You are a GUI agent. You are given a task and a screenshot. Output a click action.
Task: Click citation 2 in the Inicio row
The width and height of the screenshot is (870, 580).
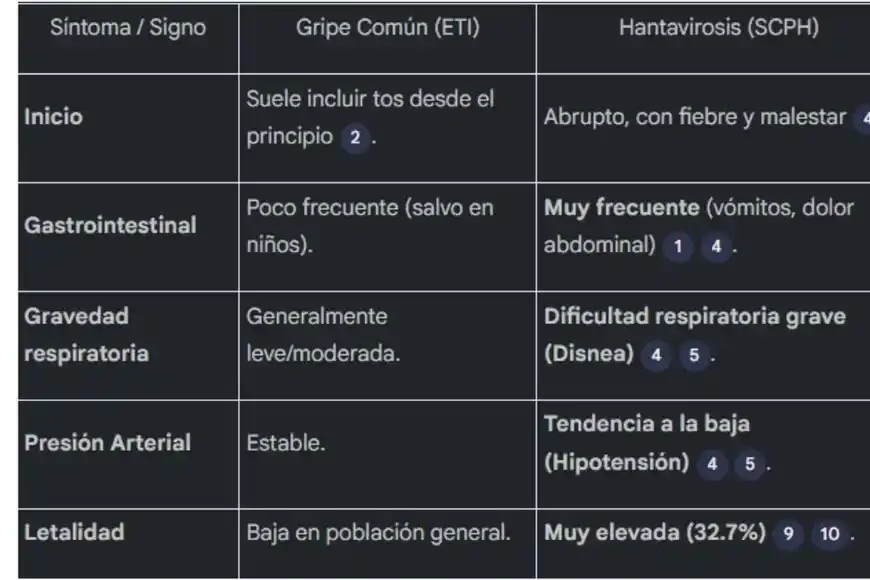354,137
